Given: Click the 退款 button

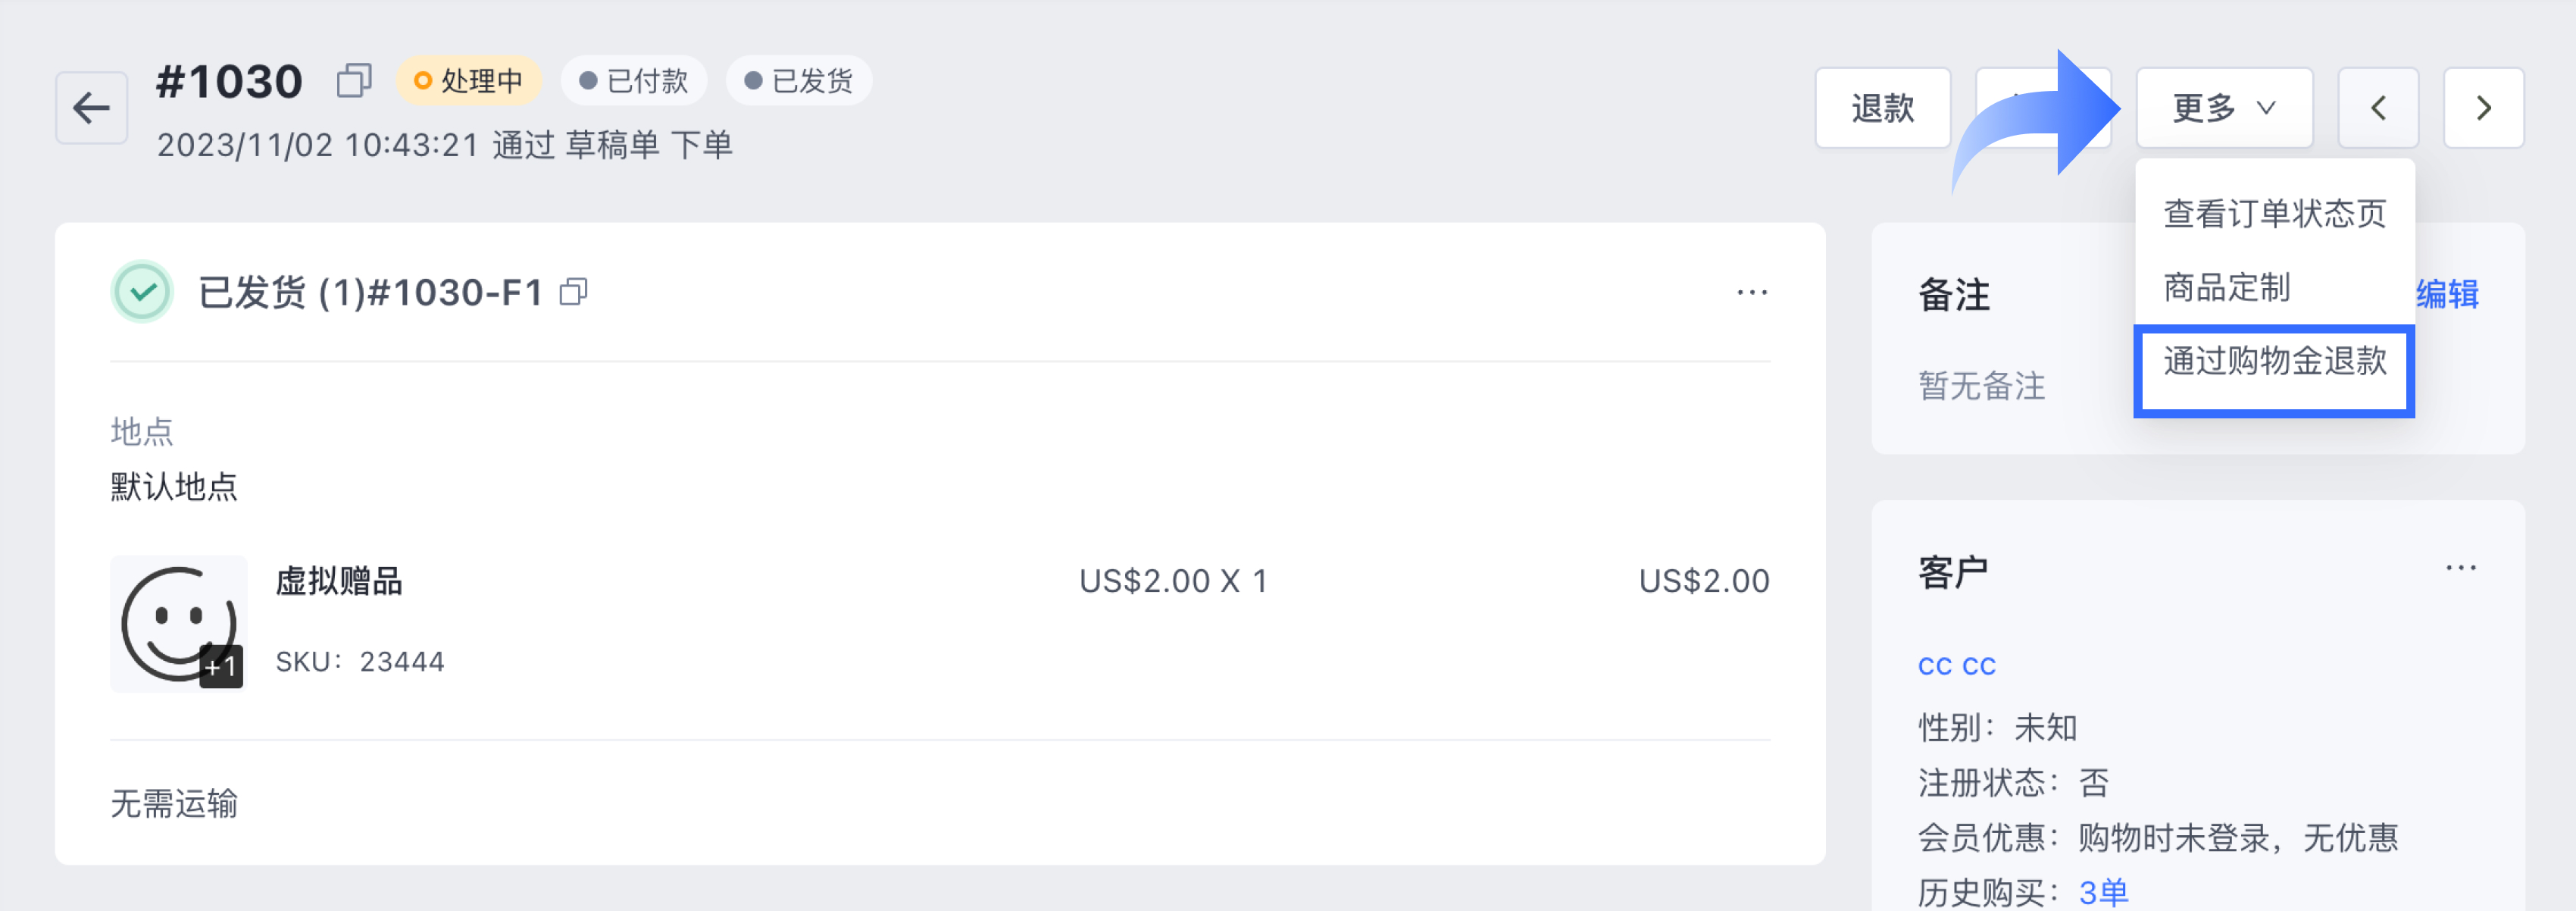Looking at the screenshot, I should (x=1882, y=107).
